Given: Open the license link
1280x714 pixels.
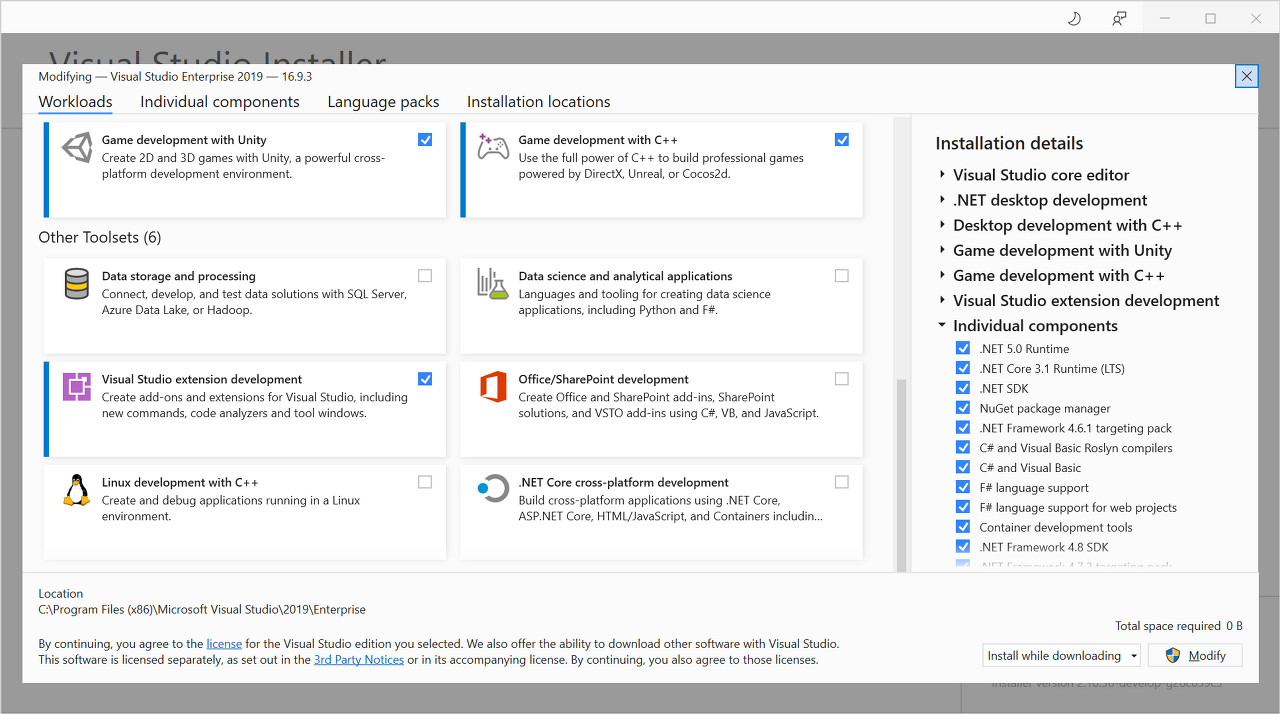Looking at the screenshot, I should pyautogui.click(x=224, y=644).
